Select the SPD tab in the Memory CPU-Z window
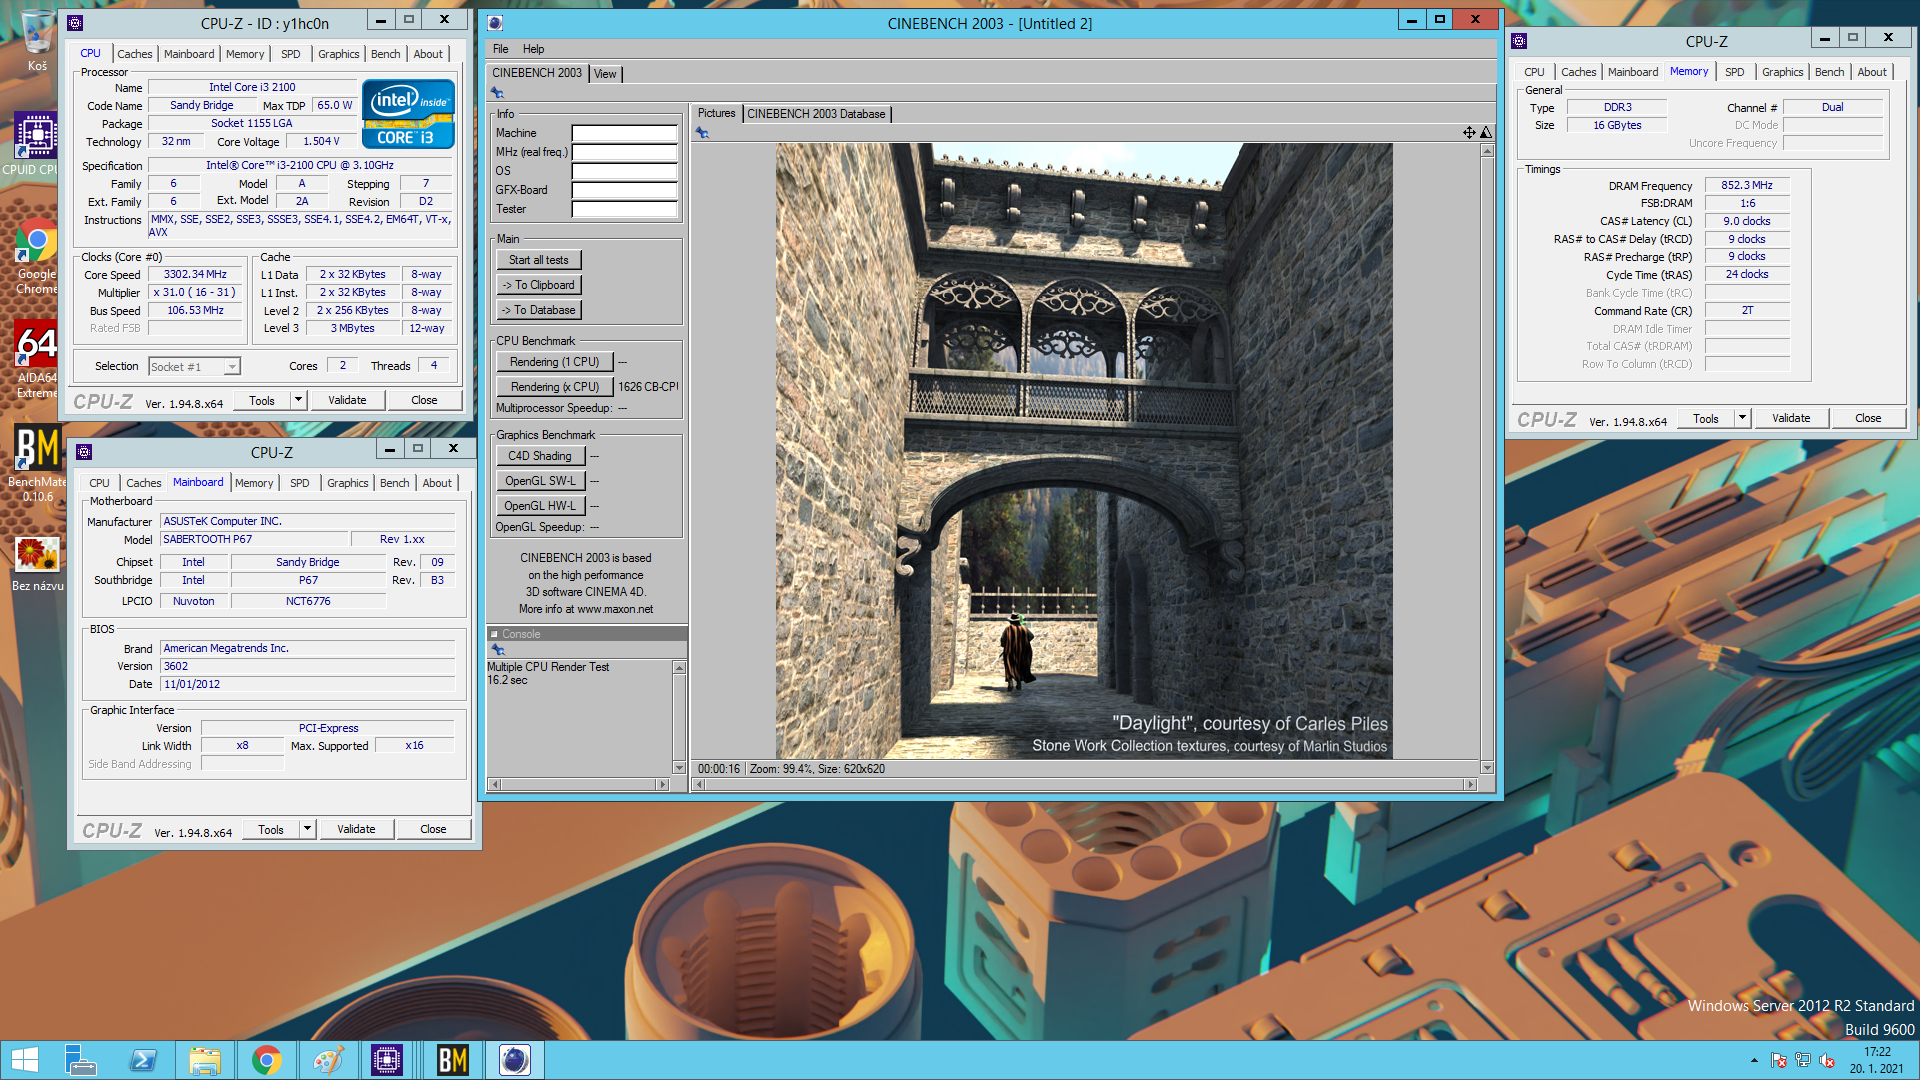Viewport: 1920px width, 1080px height. coord(1734,72)
